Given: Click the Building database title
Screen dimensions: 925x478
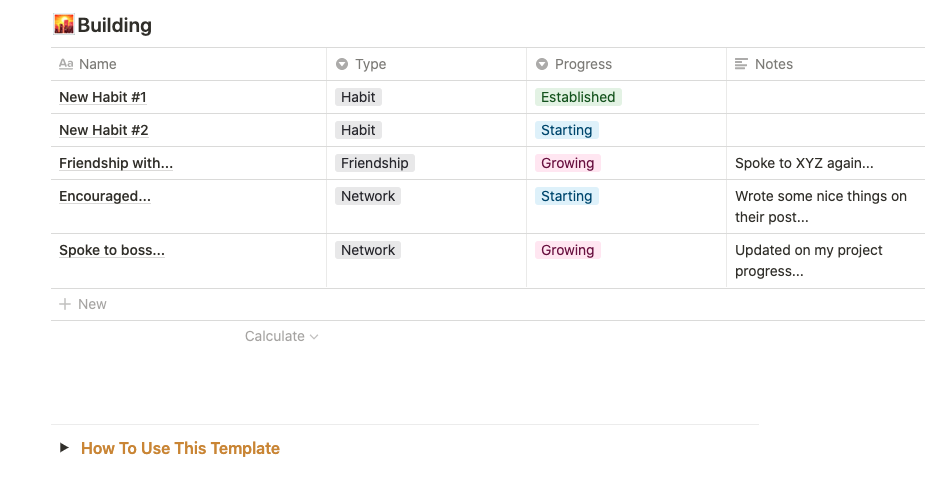Looking at the screenshot, I should click(115, 25).
